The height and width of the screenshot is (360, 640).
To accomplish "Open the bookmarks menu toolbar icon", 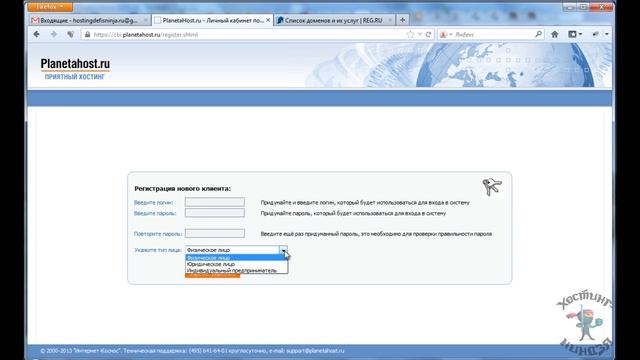I will click(x=575, y=35).
